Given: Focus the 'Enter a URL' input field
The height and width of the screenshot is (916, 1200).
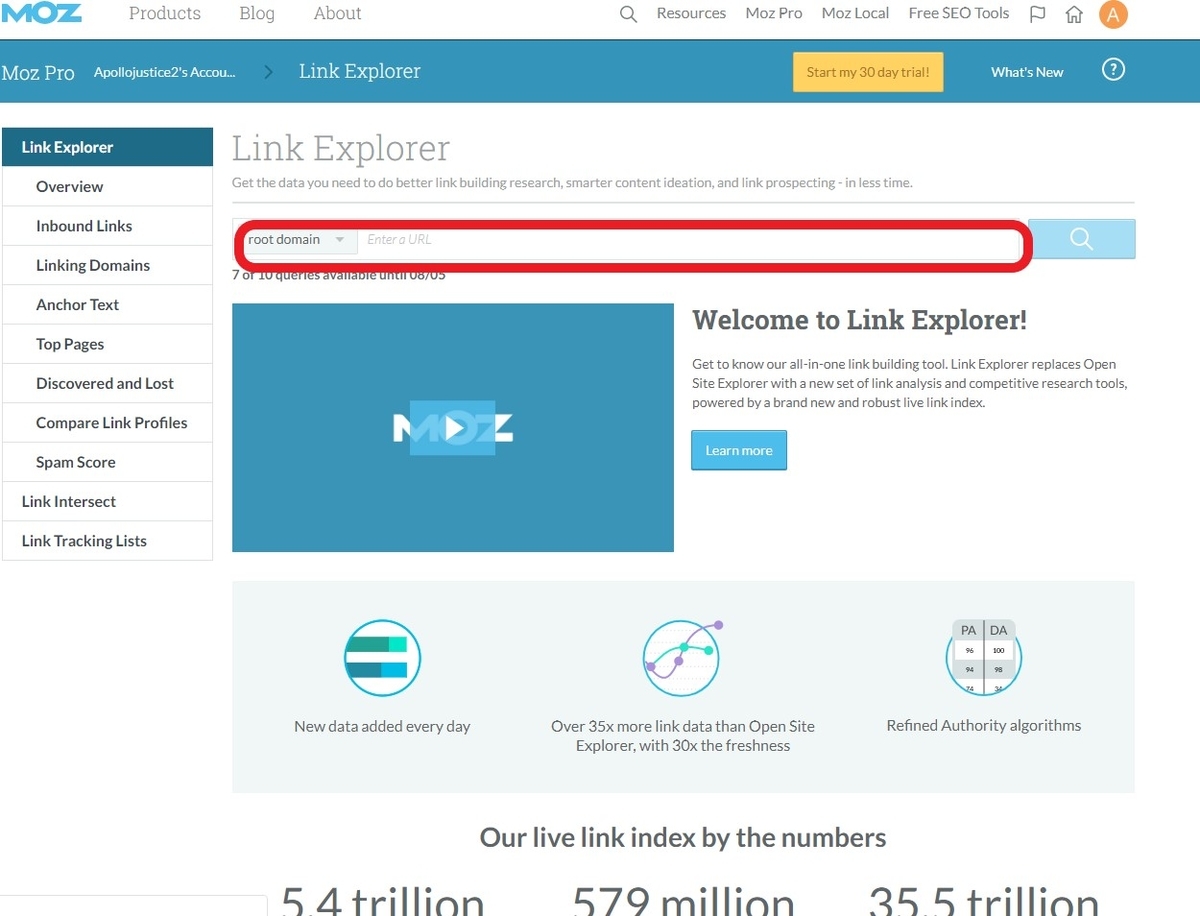Looking at the screenshot, I should click(x=686, y=240).
